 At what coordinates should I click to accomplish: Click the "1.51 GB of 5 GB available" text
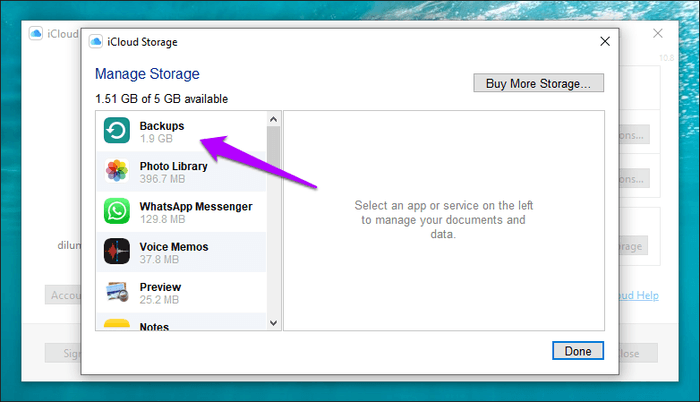click(162, 99)
